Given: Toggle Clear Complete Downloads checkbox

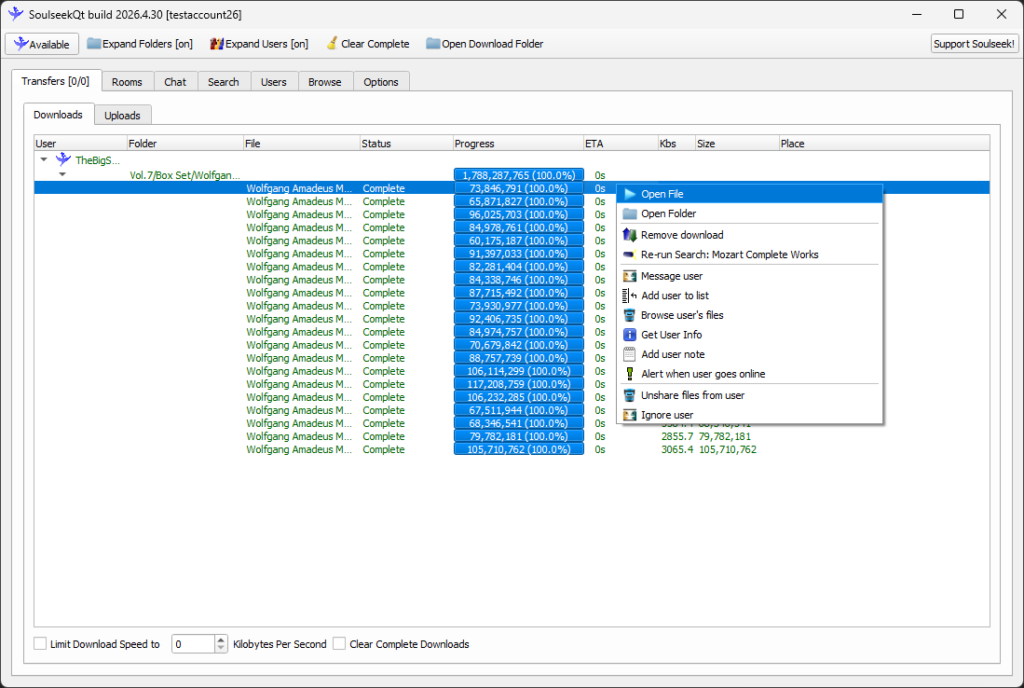Looking at the screenshot, I should pyautogui.click(x=339, y=644).
